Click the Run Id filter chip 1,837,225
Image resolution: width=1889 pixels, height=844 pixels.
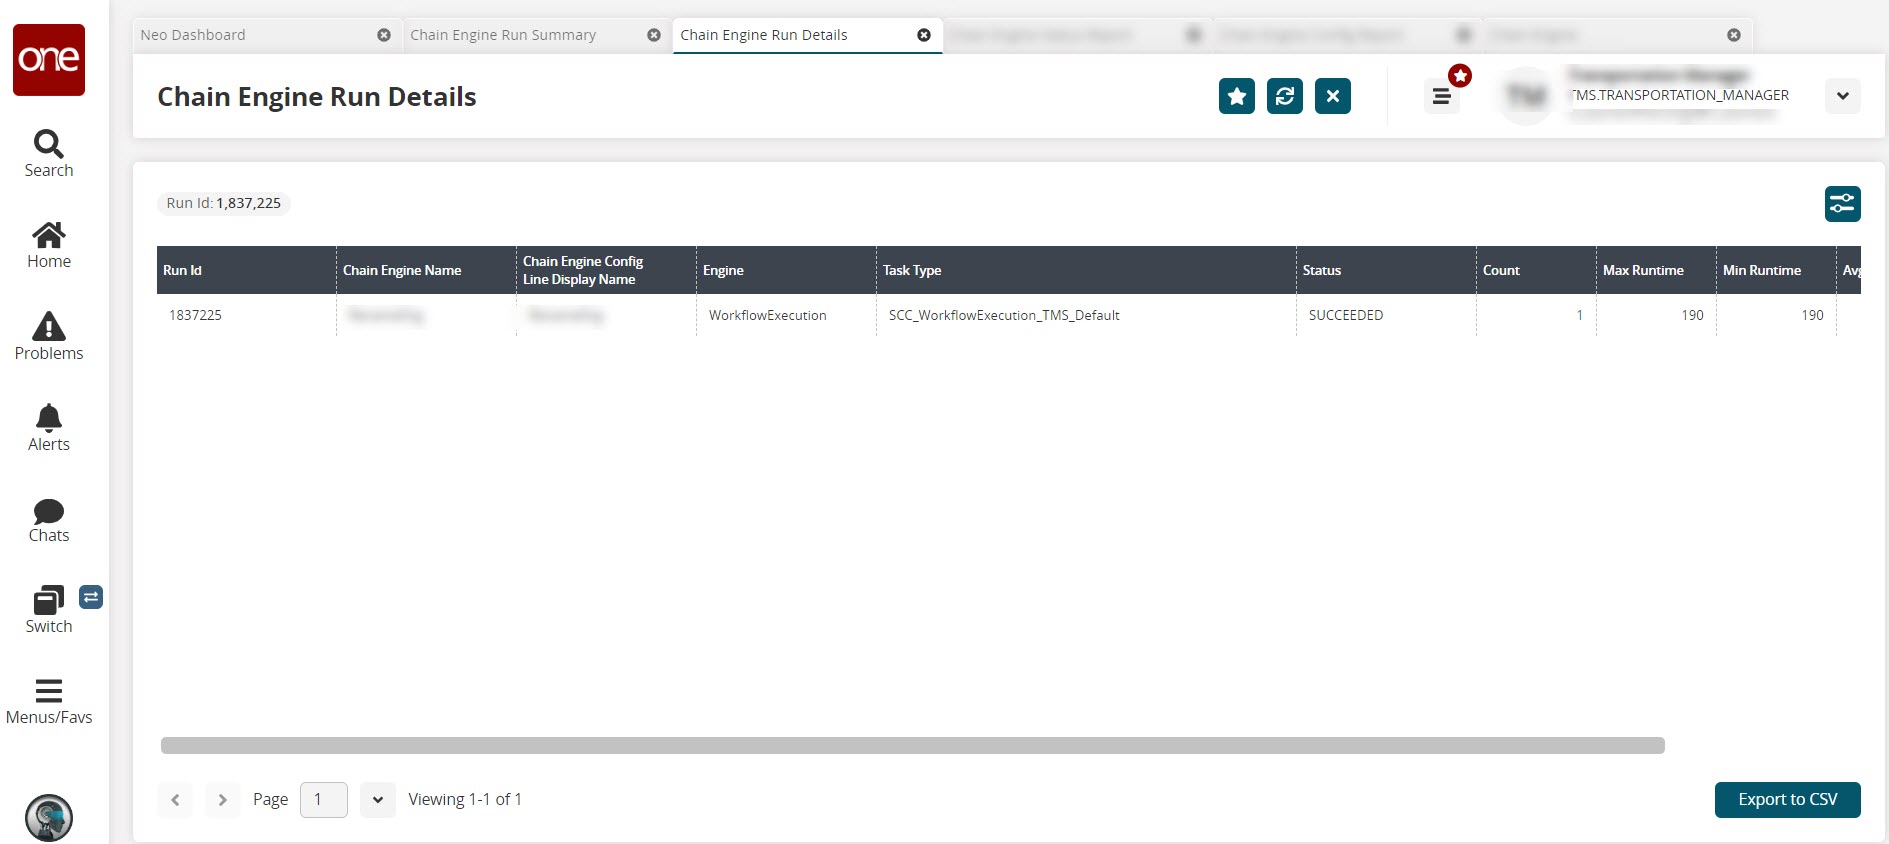click(224, 203)
